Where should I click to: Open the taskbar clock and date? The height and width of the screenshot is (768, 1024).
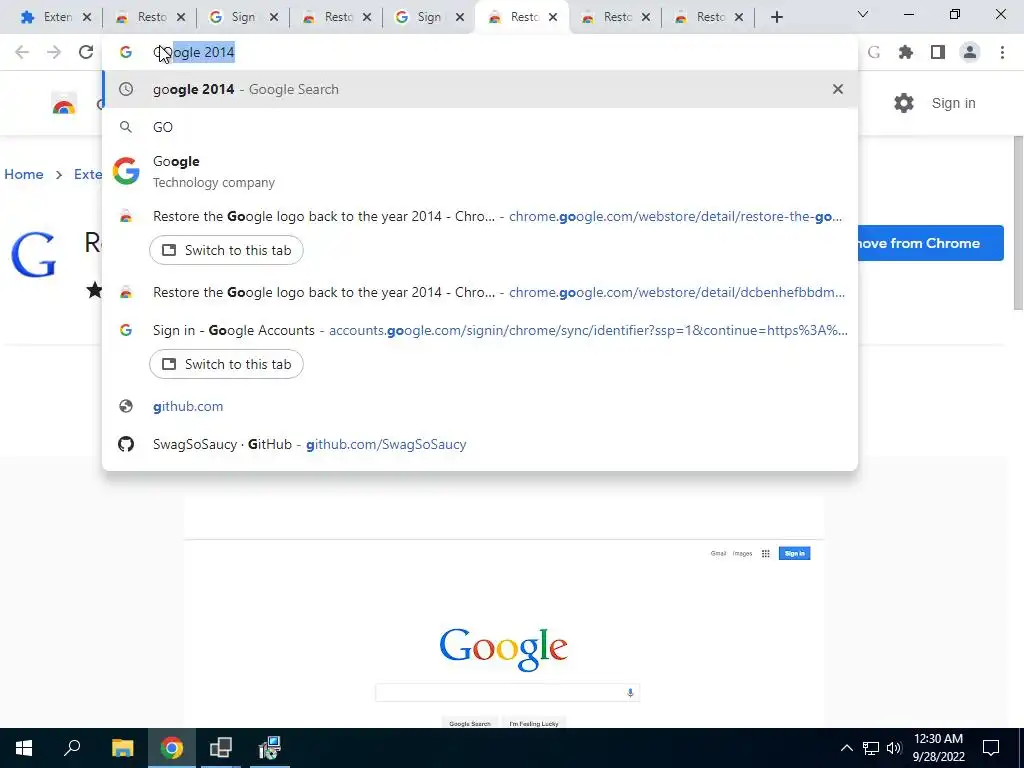[x=938, y=748]
